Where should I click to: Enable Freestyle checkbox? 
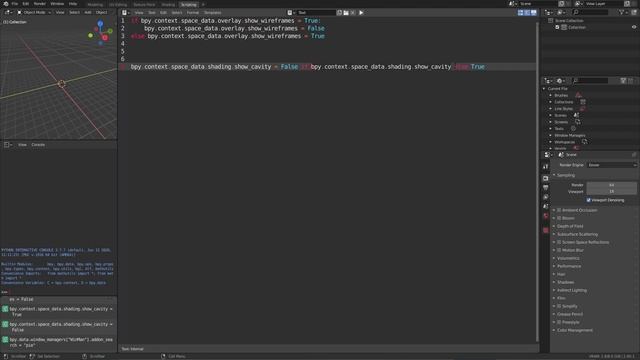[x=559, y=322]
